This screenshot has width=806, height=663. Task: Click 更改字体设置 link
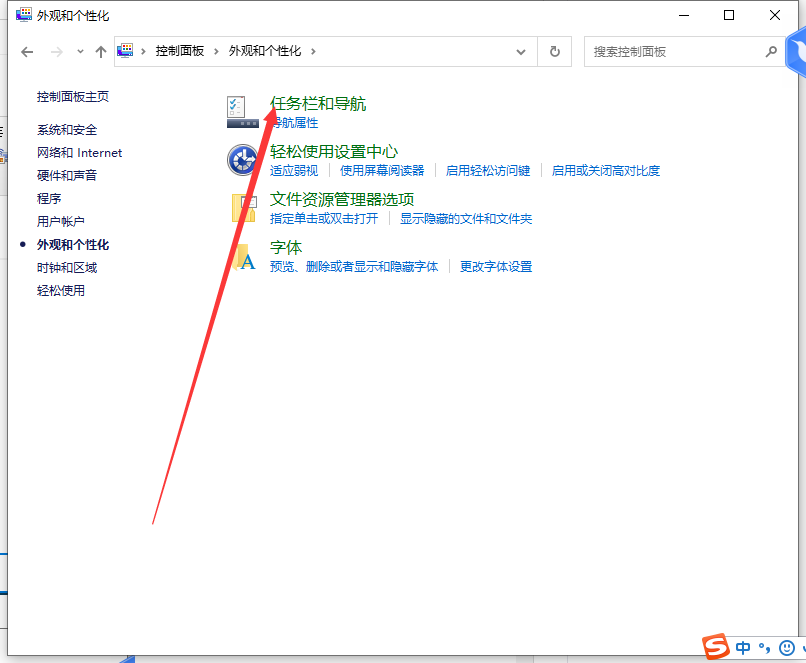pos(496,266)
